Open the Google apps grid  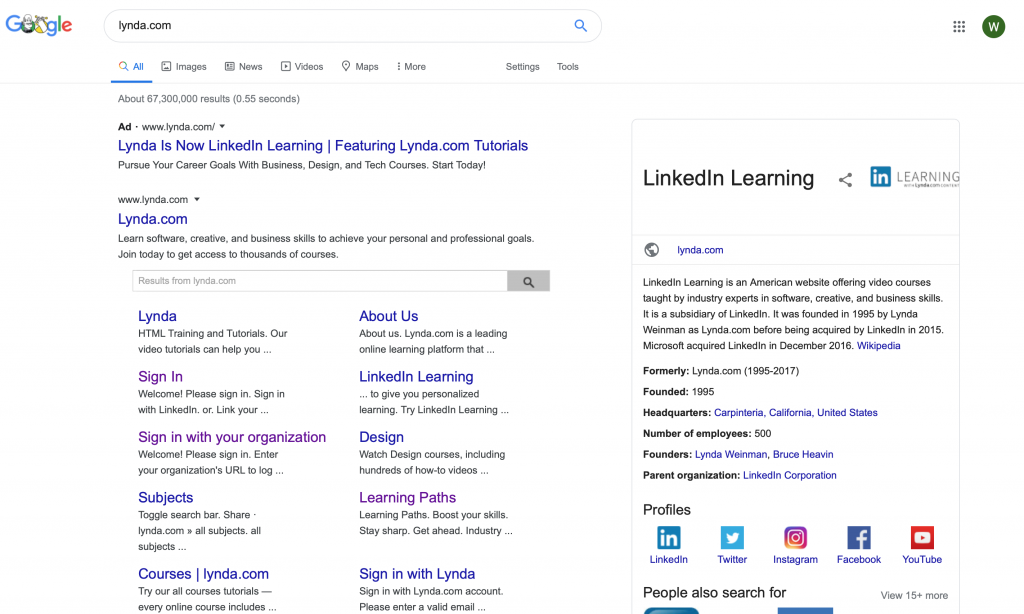tap(959, 26)
